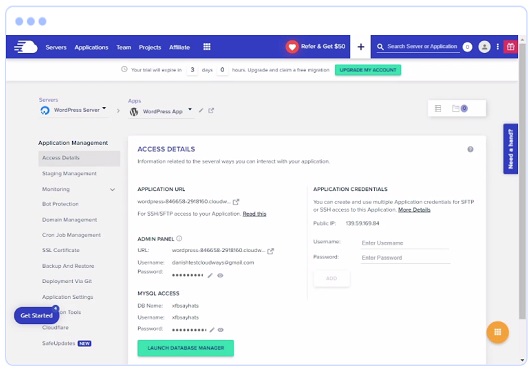Open WordPress App in external window icon
The image size is (532, 369).
click(x=211, y=111)
